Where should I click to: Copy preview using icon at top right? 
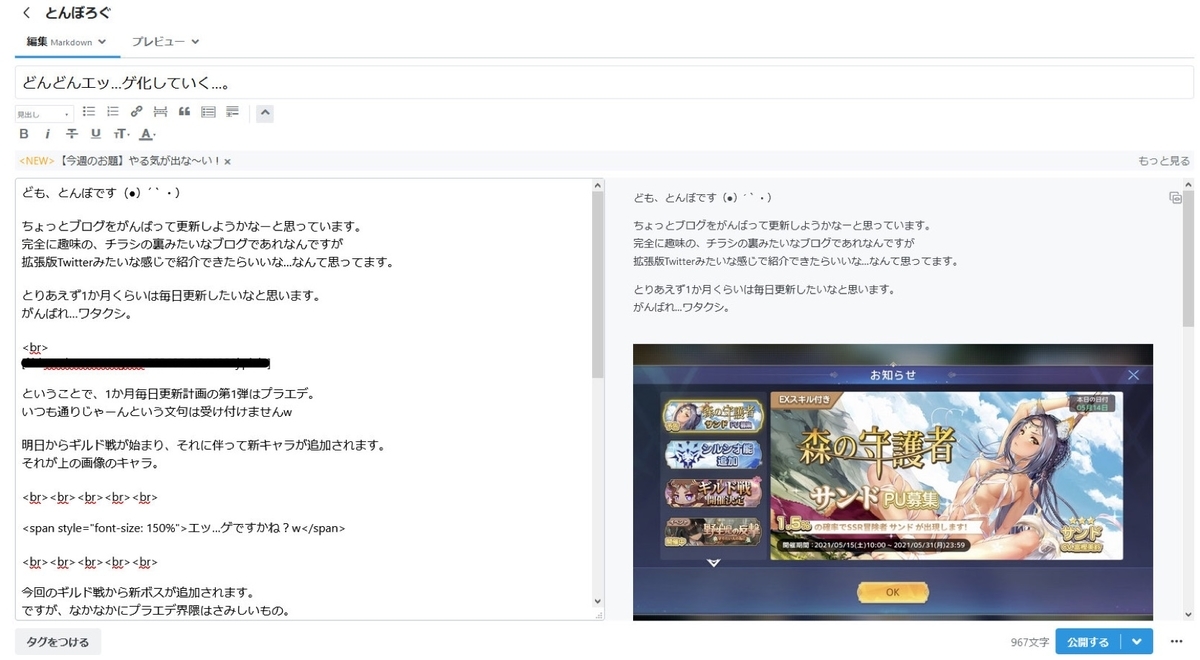[1175, 198]
